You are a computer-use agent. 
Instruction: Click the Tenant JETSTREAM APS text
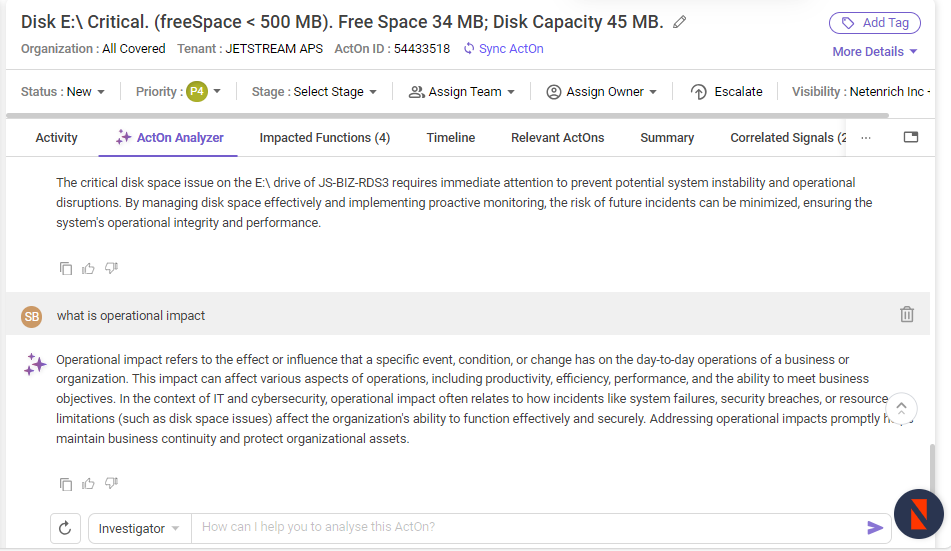(250, 49)
